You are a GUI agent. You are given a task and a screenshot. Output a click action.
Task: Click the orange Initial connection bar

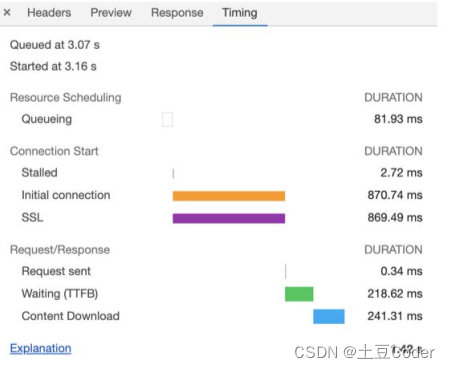[229, 196]
